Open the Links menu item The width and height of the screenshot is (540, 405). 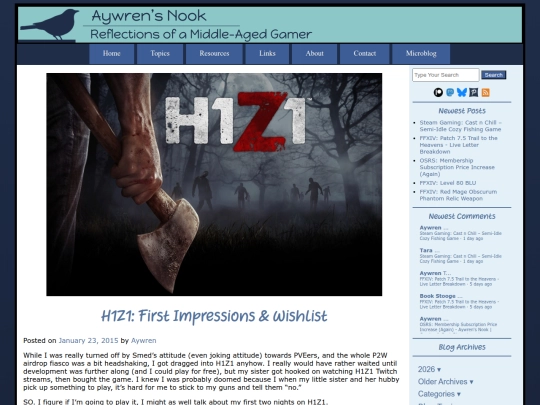pyautogui.click(x=267, y=54)
